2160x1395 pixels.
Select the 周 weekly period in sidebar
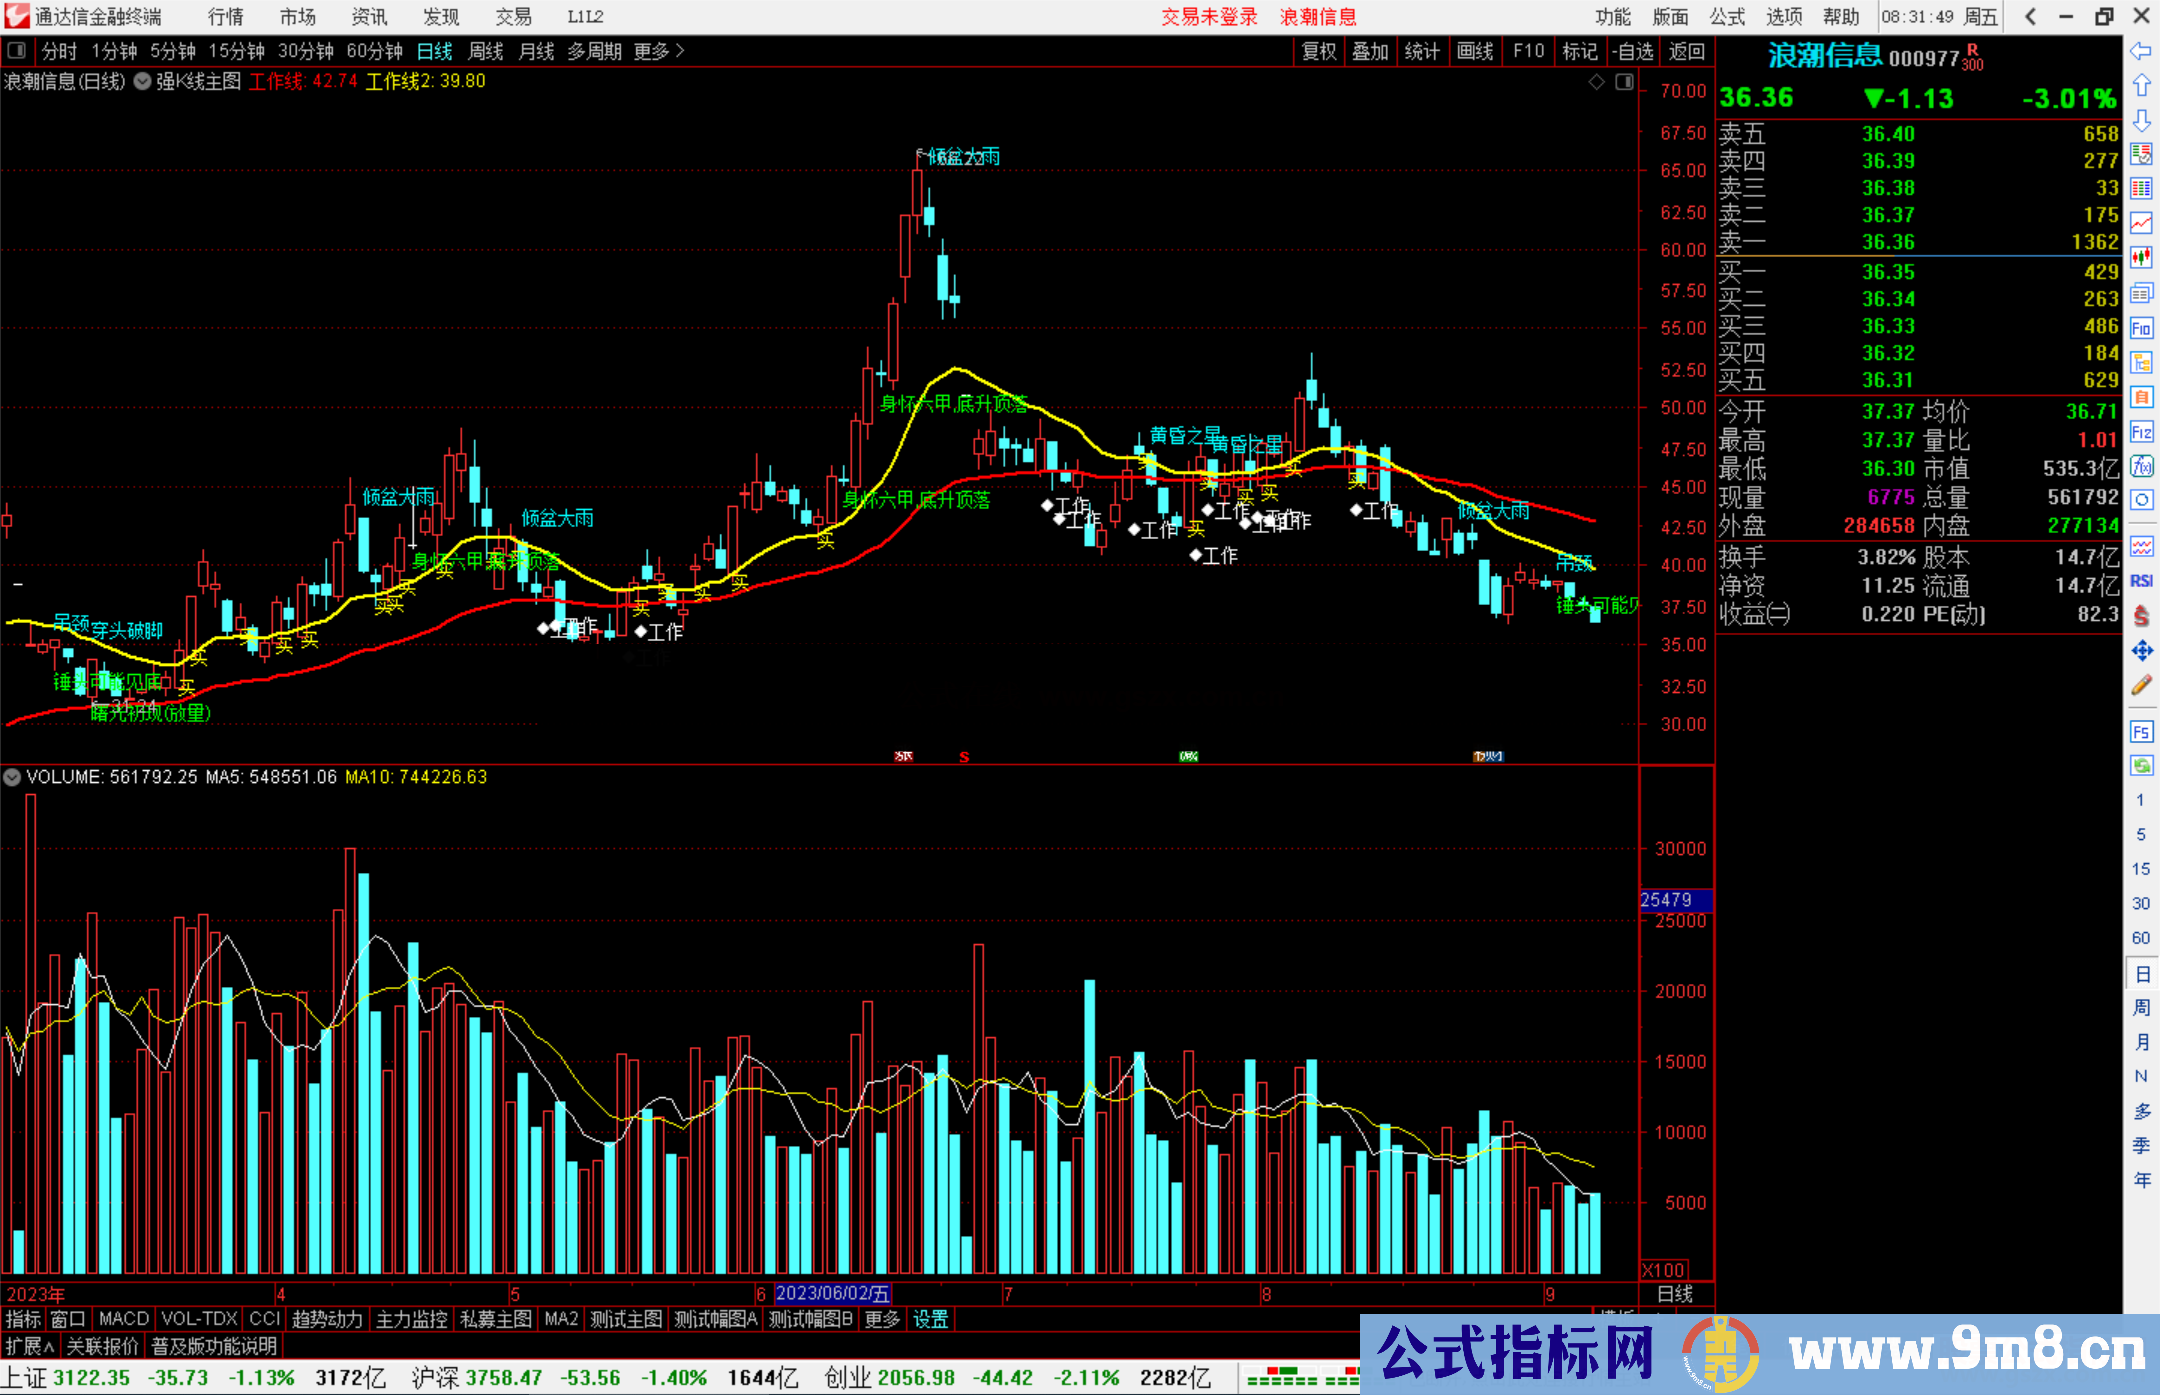[2141, 1007]
